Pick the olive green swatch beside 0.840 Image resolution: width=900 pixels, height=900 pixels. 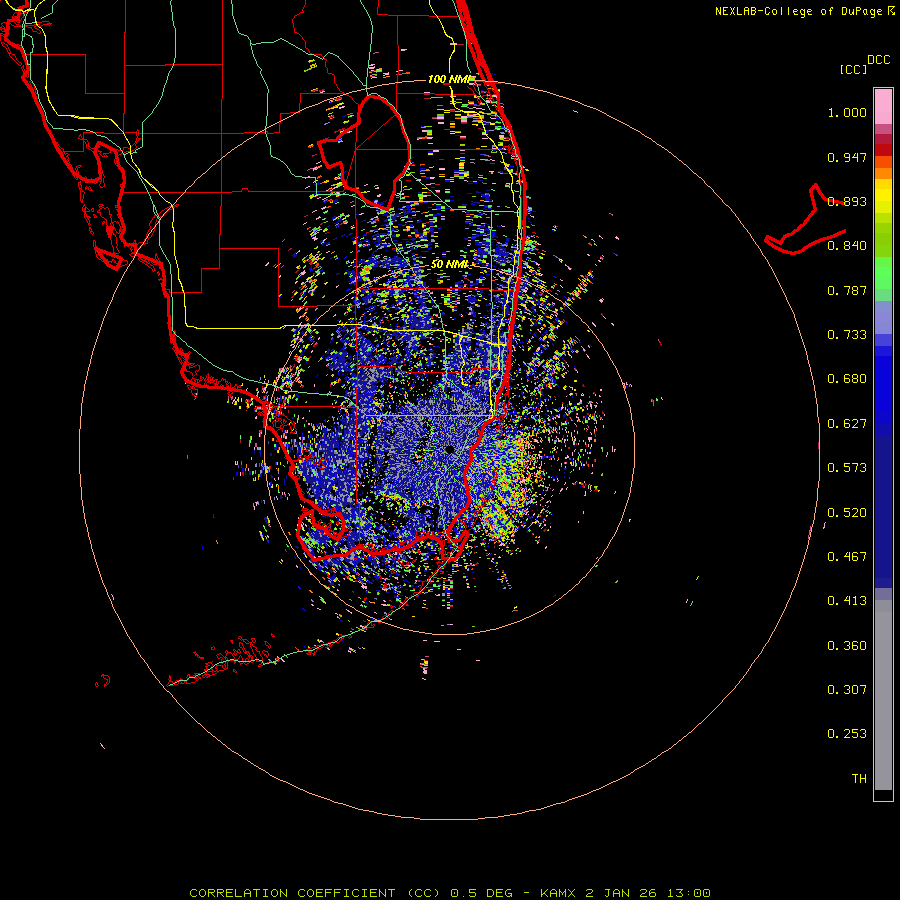(x=883, y=240)
